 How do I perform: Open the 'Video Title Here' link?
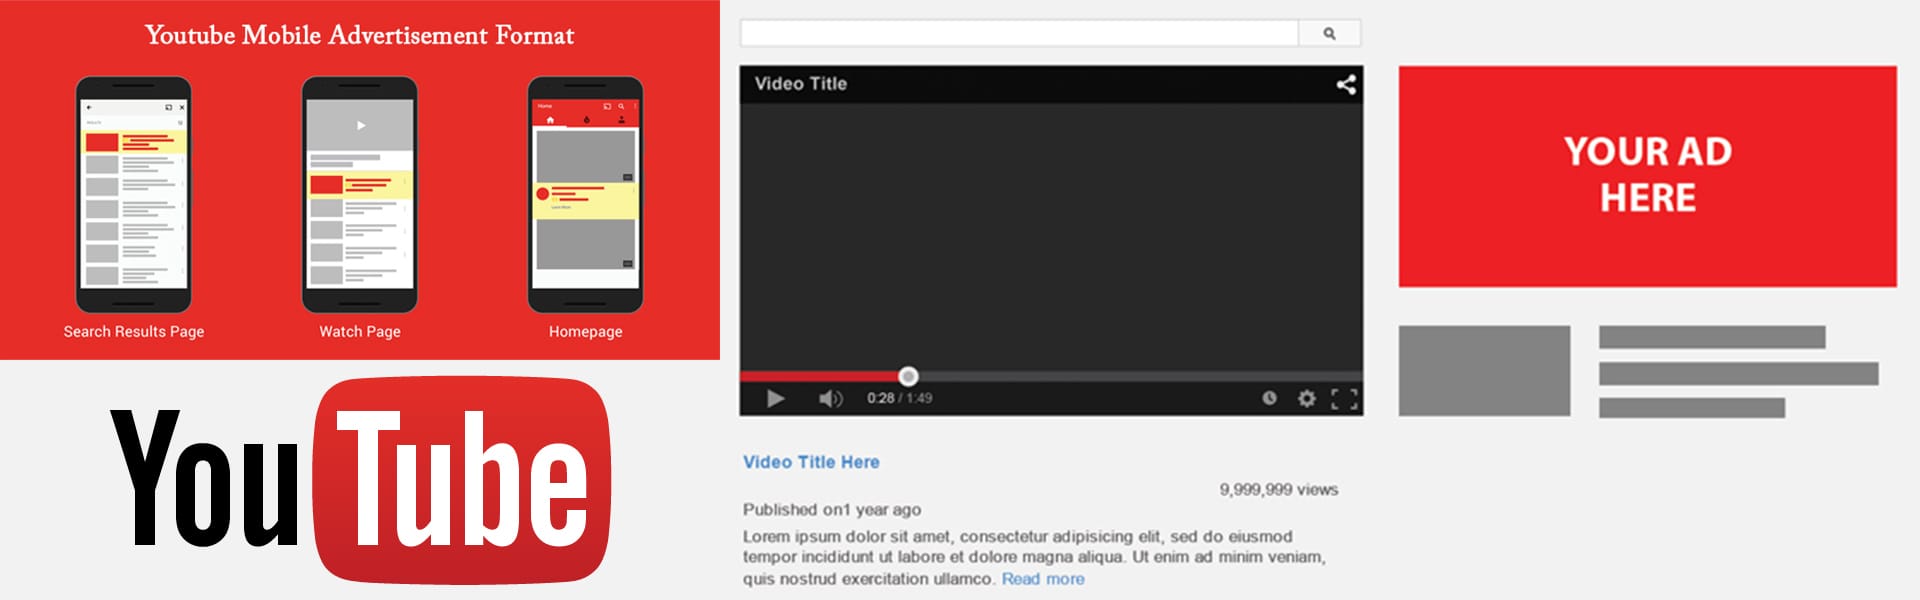pos(811,462)
